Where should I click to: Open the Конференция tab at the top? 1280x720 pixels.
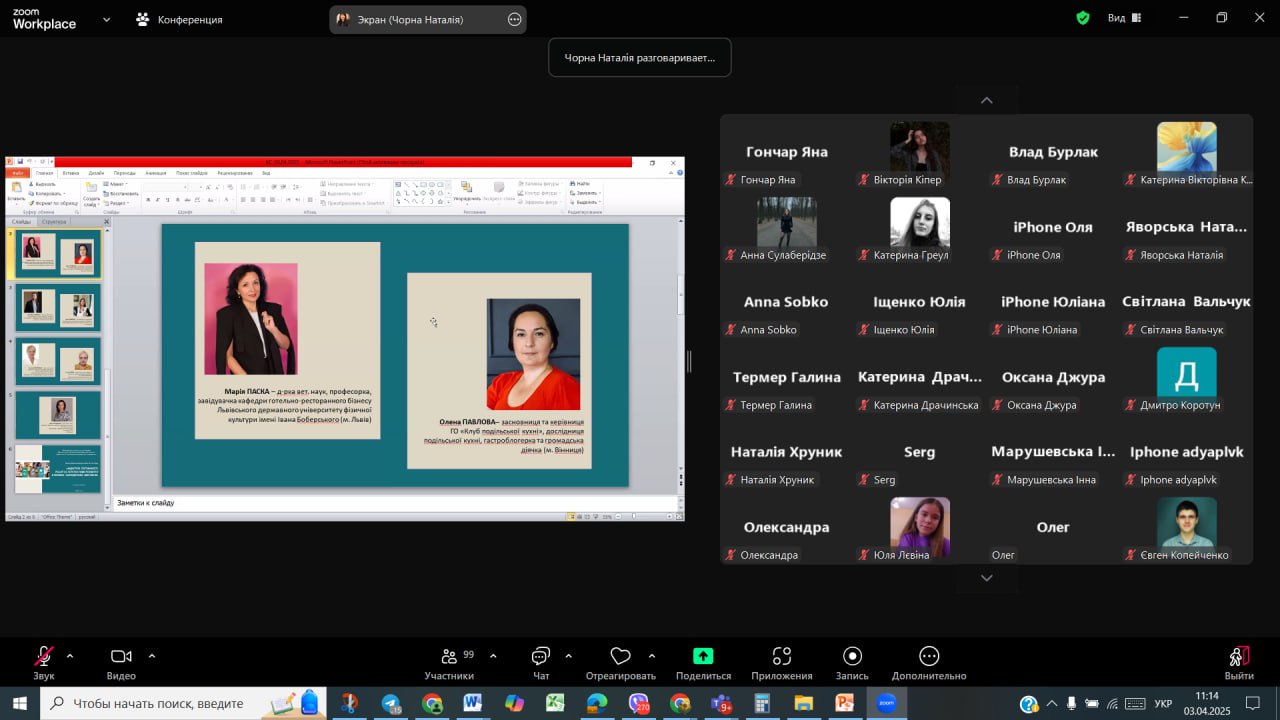click(180, 19)
